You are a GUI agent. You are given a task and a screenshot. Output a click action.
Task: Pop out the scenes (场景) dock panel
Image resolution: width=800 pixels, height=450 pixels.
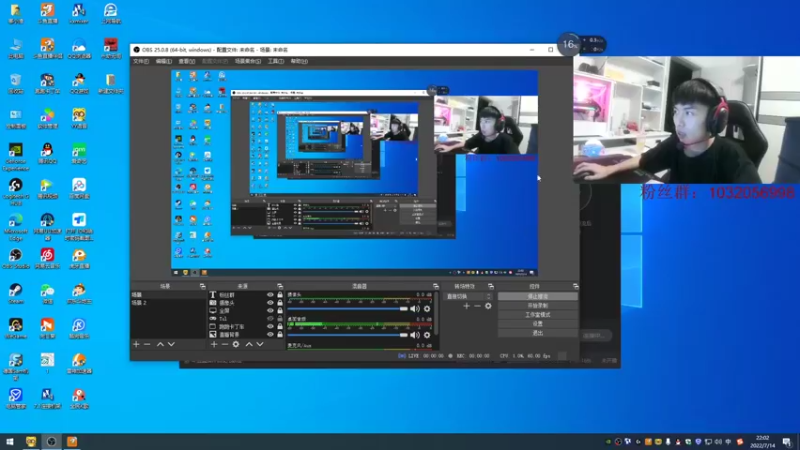tap(203, 286)
